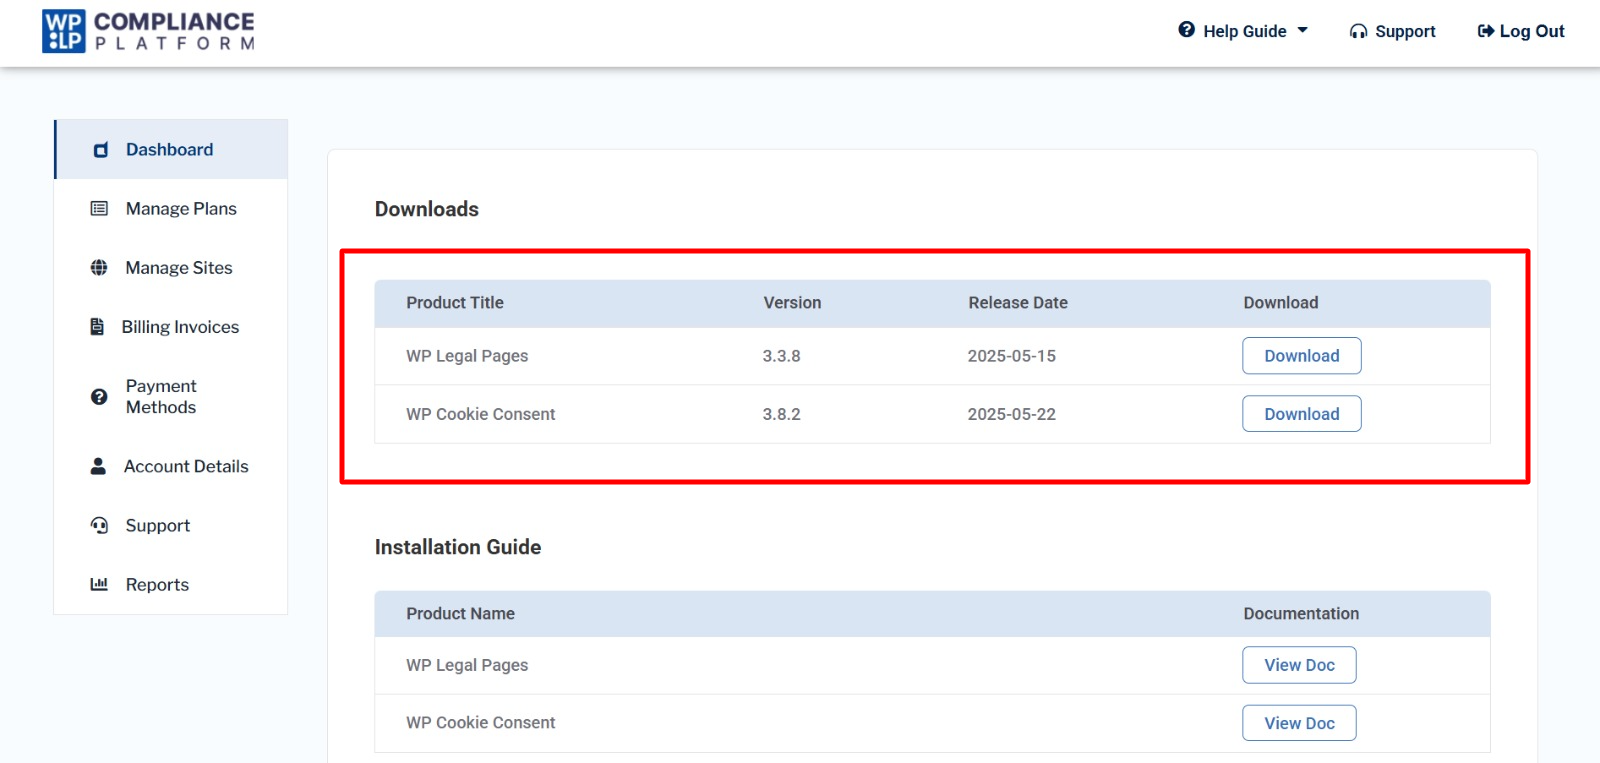
Task: Click the Documentation column header
Action: (x=1301, y=614)
